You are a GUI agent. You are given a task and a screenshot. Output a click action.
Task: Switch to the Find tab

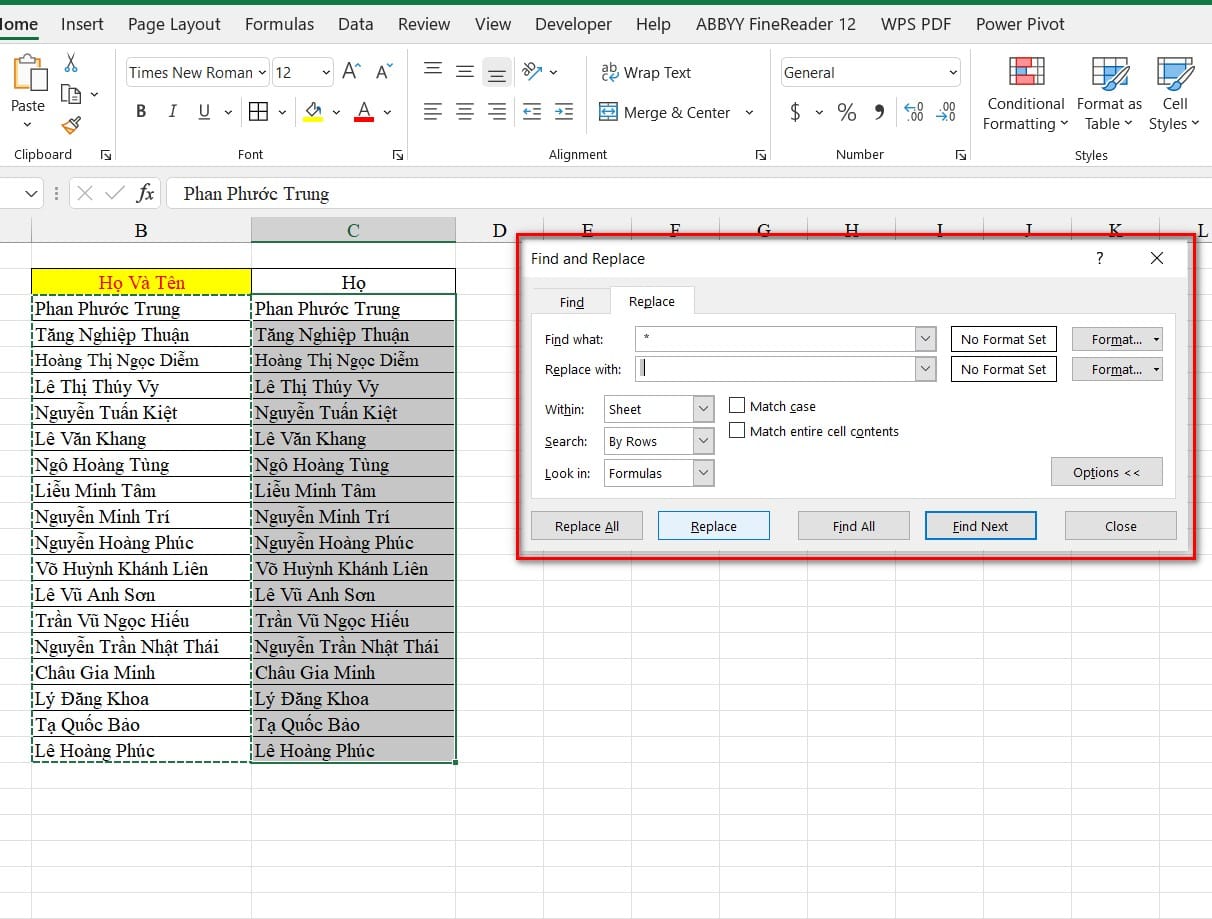click(571, 302)
